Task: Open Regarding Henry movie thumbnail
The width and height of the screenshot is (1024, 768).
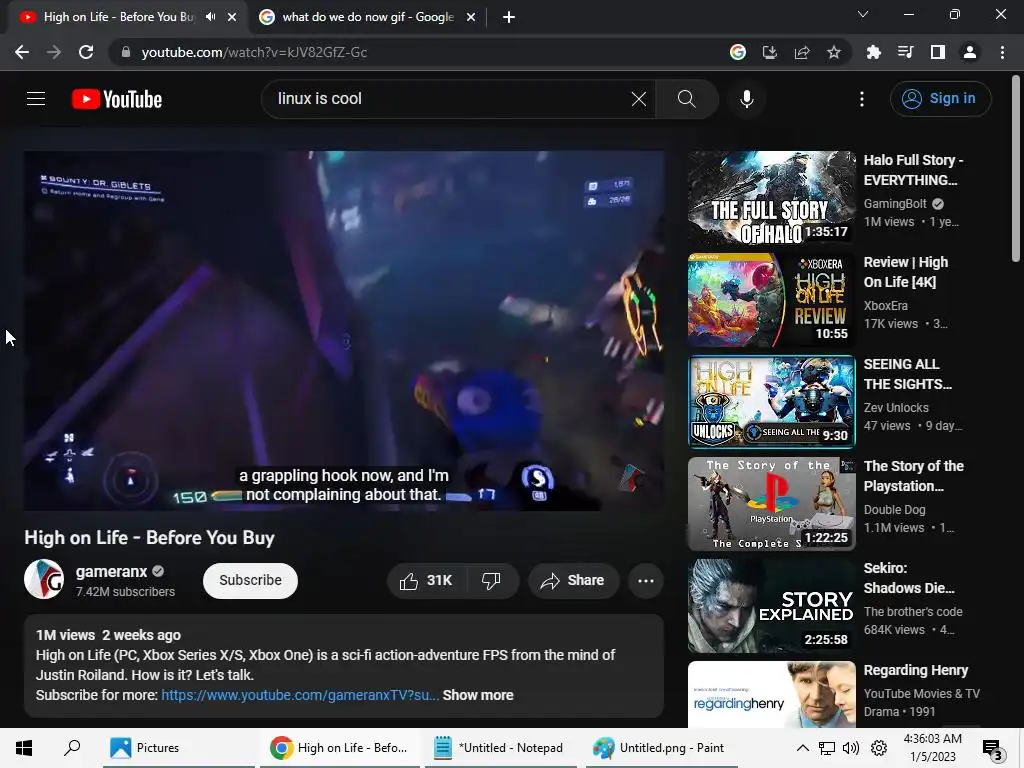Action: [x=771, y=694]
